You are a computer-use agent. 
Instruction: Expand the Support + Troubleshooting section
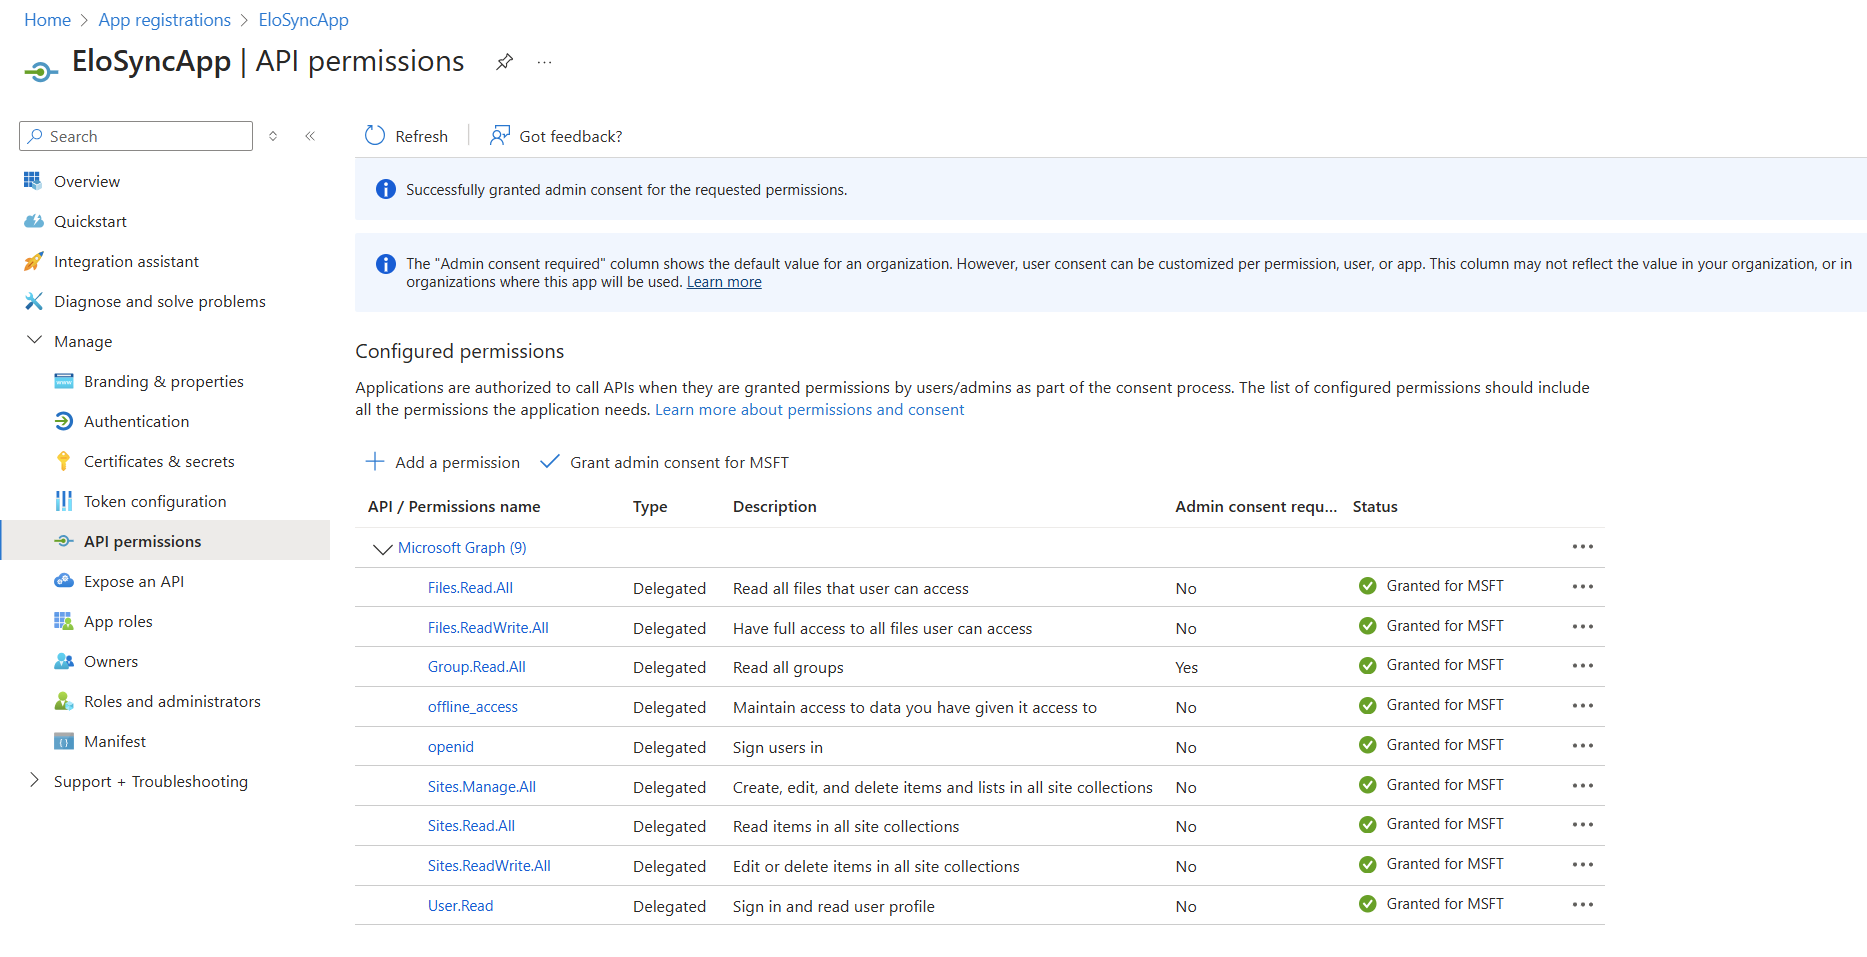(34, 780)
